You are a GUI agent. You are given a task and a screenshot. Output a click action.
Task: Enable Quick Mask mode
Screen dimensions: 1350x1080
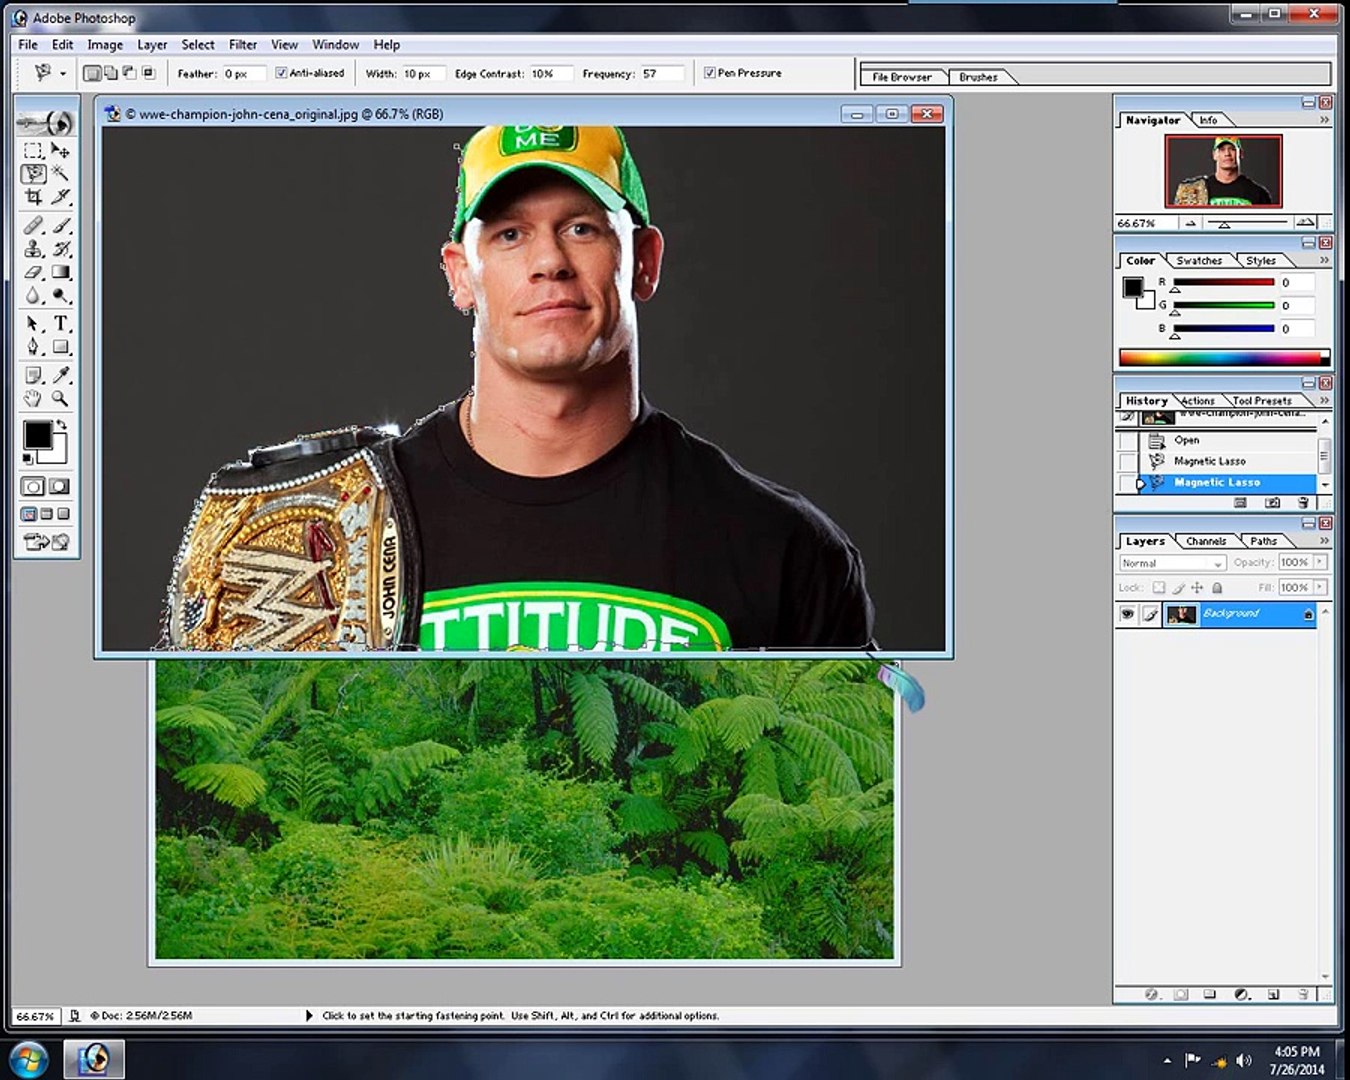(60, 487)
